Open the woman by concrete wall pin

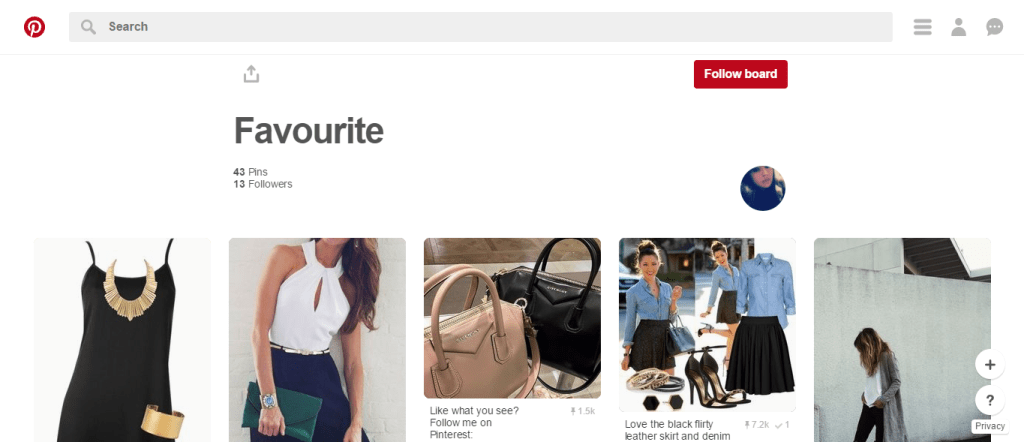tap(902, 339)
